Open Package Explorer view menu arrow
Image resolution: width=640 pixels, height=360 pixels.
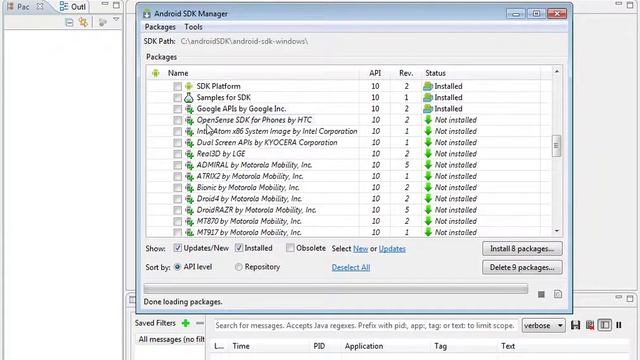[116, 20]
